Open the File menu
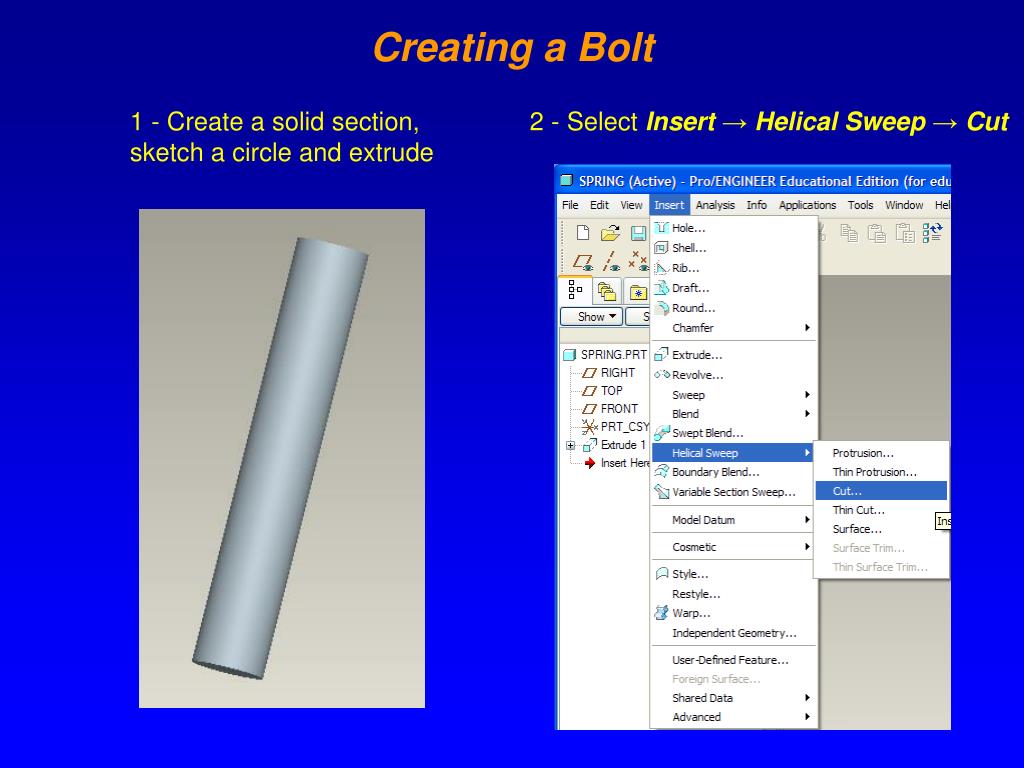Viewport: 1024px width, 768px height. point(570,205)
